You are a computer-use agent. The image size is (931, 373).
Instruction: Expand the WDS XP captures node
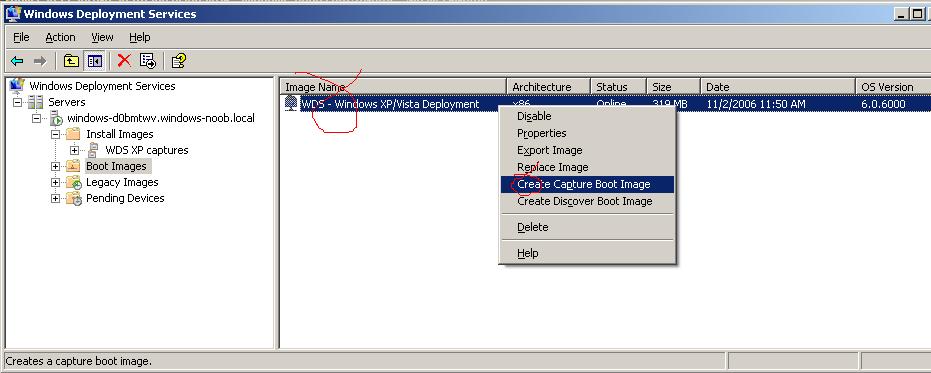pos(74,150)
